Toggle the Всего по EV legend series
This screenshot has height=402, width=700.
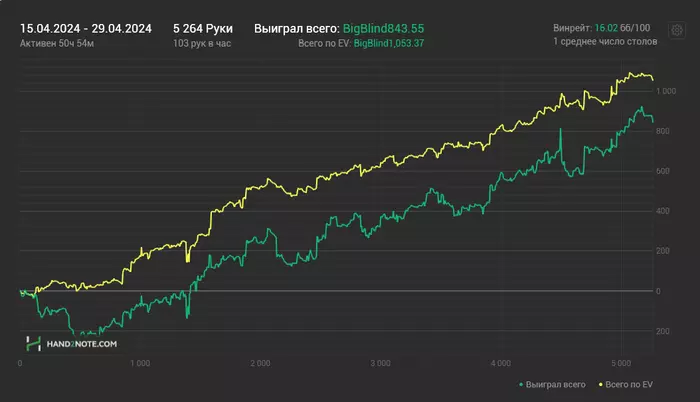(x=630, y=384)
